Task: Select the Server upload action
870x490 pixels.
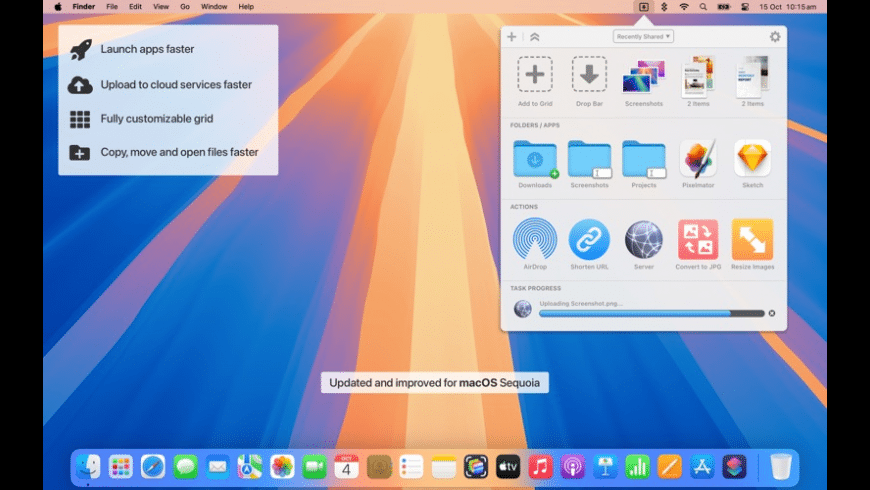Action: [x=644, y=239]
